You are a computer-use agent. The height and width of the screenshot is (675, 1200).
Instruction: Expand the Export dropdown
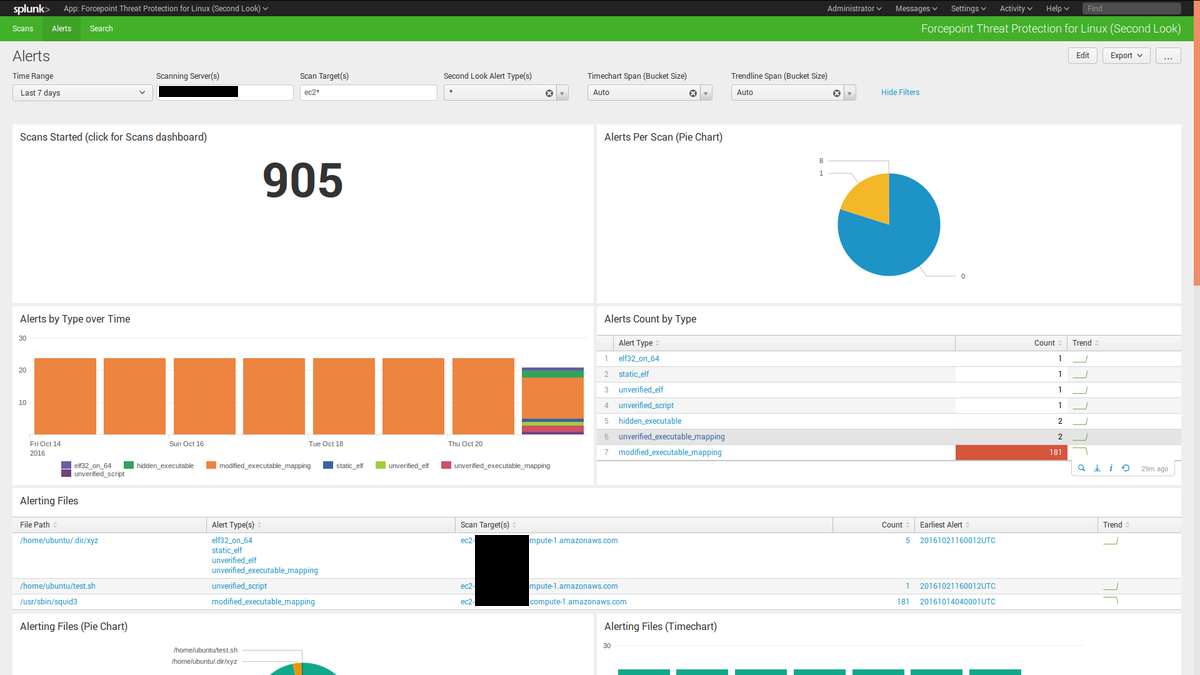click(1126, 55)
